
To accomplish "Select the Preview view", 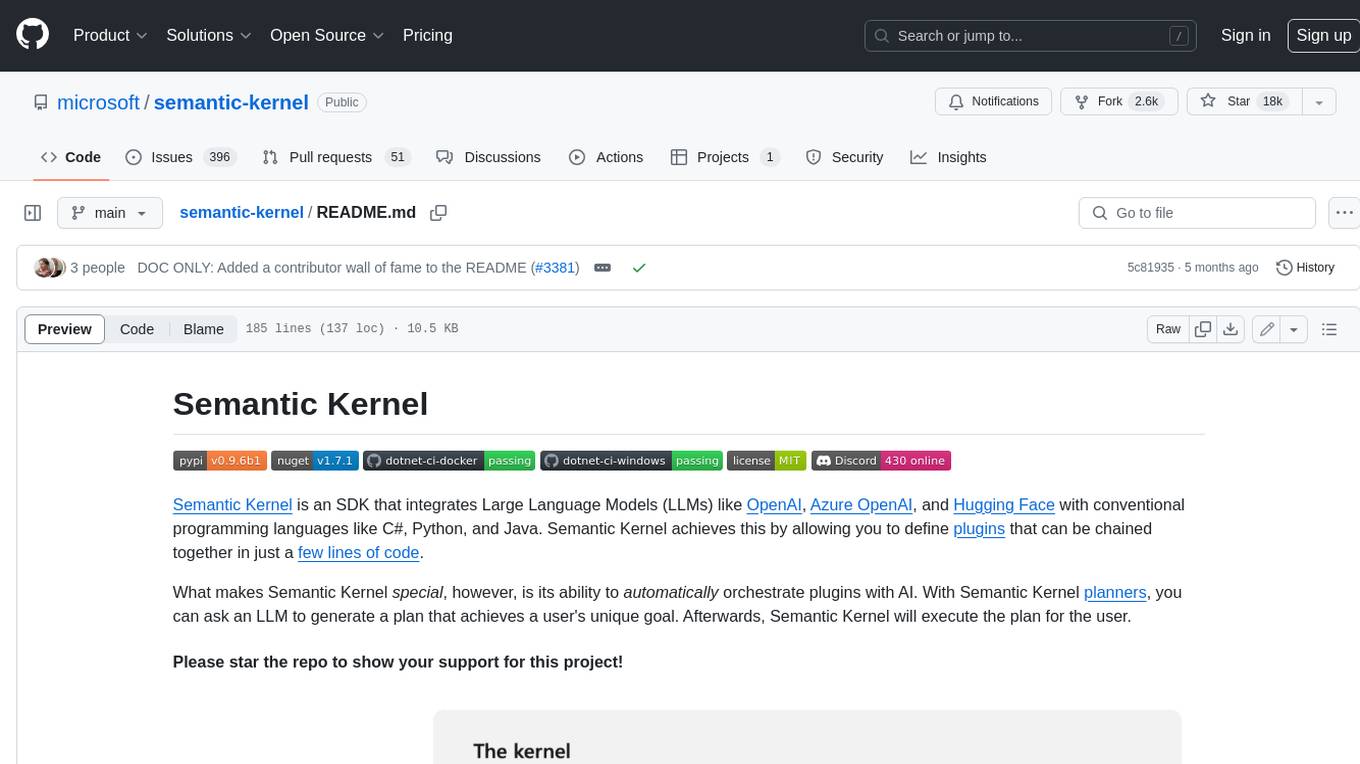I will [x=65, y=329].
